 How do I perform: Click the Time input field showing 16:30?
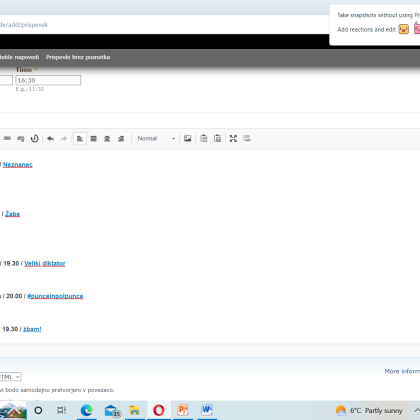pyautogui.click(x=48, y=80)
